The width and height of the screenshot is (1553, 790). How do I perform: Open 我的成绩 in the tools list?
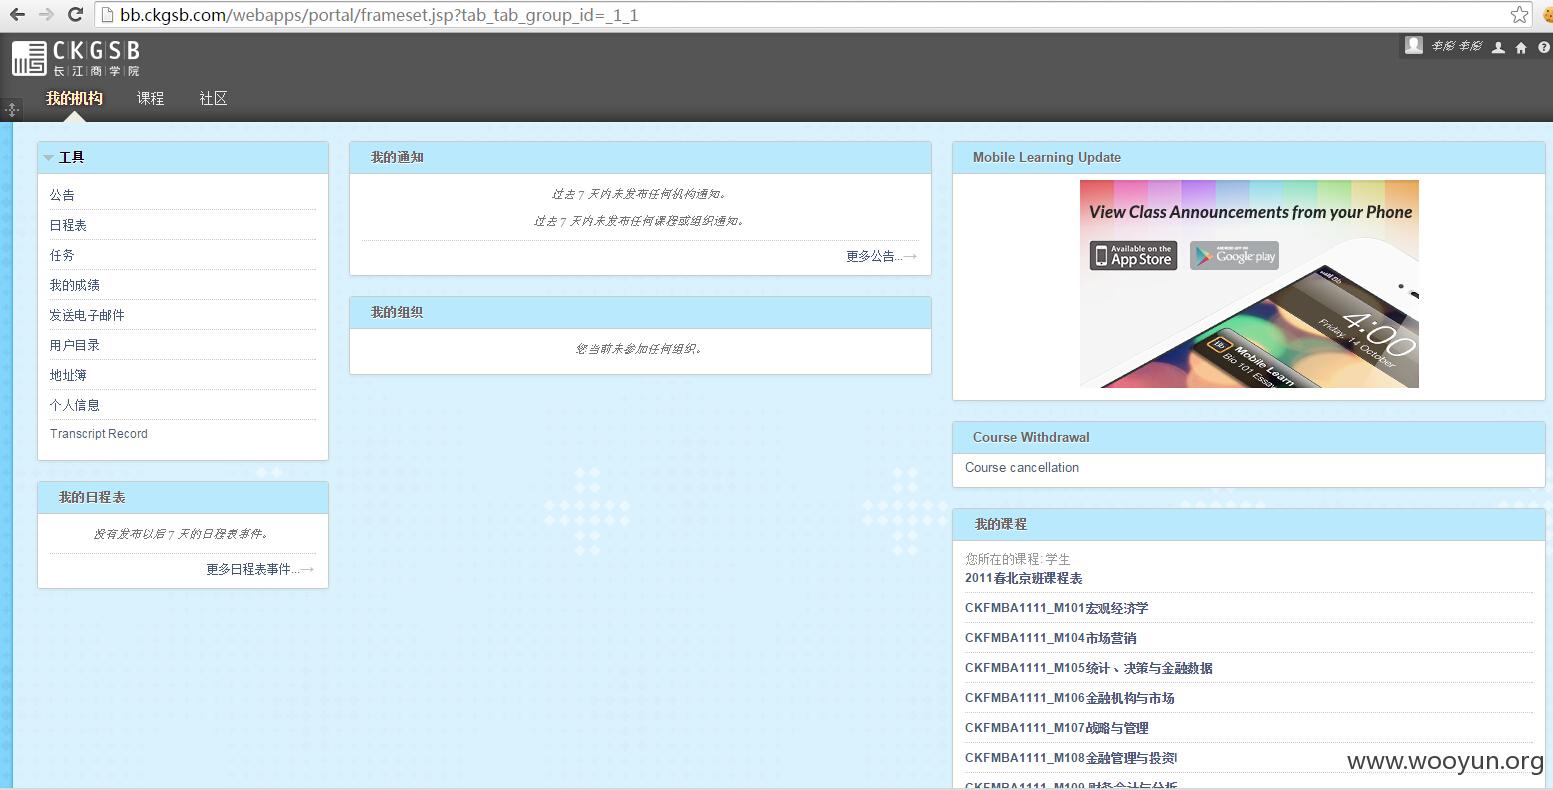pyautogui.click(x=75, y=285)
